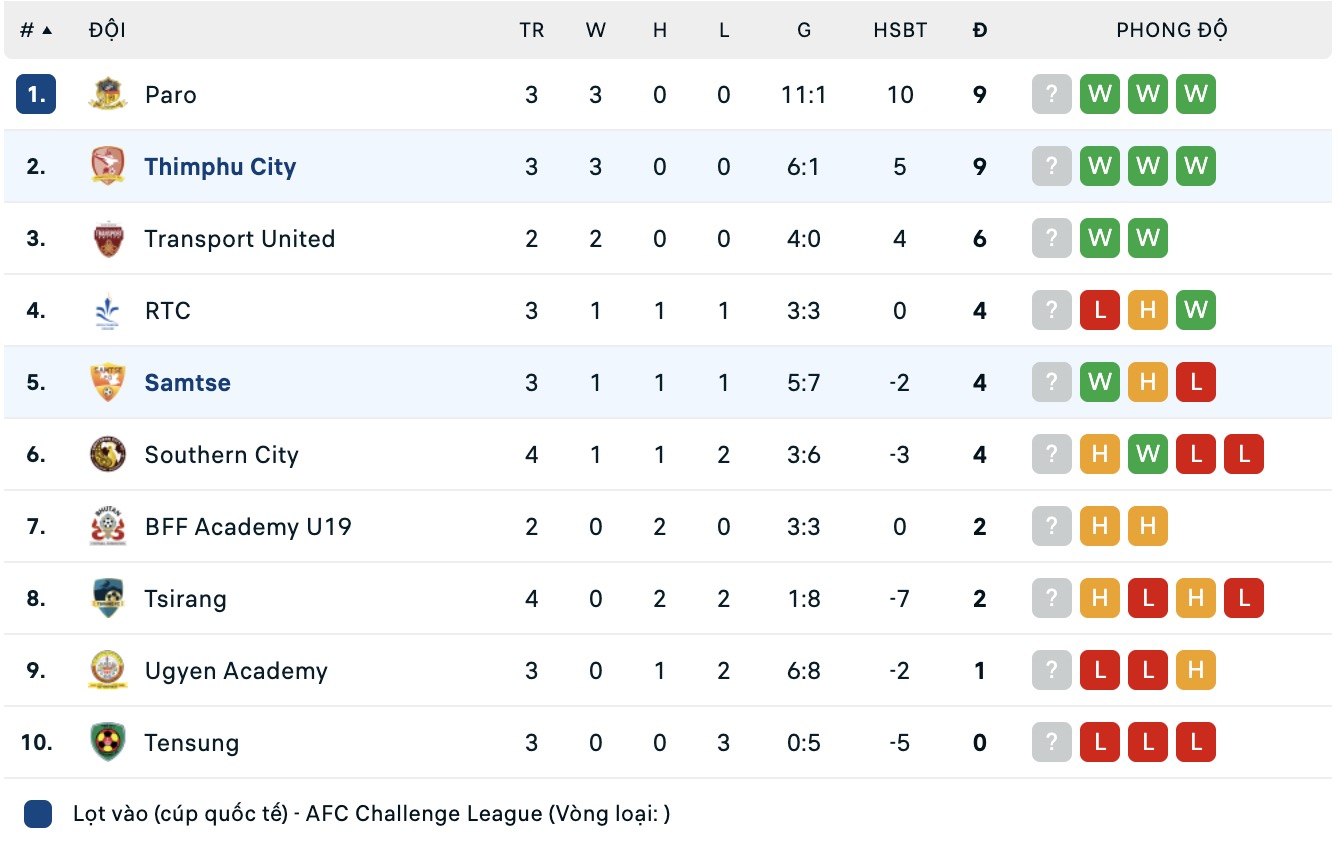
Task: Click RTC's red L form badge
Action: tap(1099, 311)
